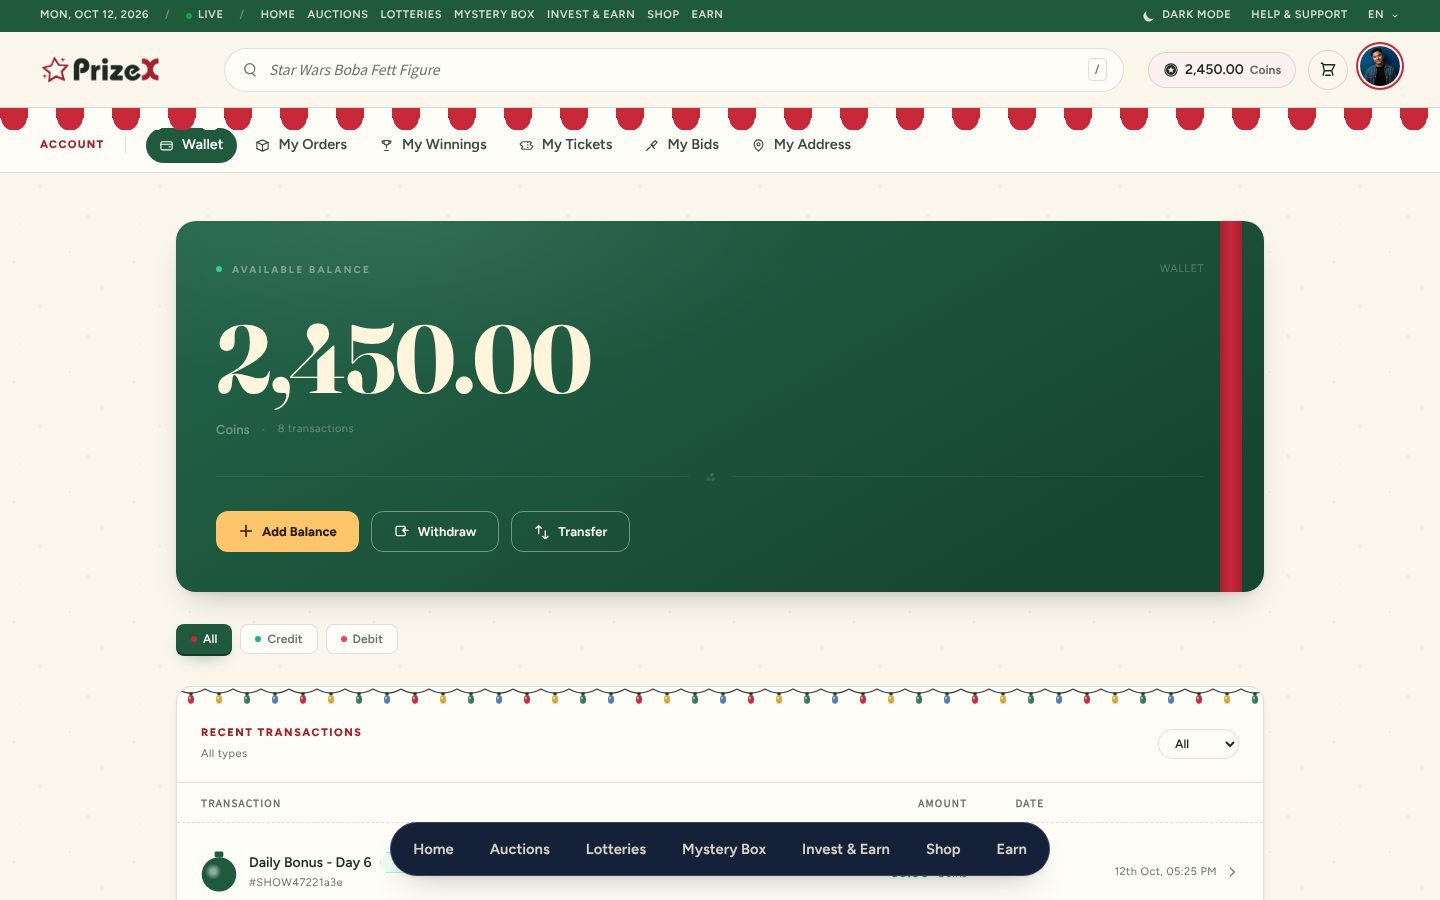Open the user profile avatar
The height and width of the screenshot is (900, 1440).
pos(1380,67)
